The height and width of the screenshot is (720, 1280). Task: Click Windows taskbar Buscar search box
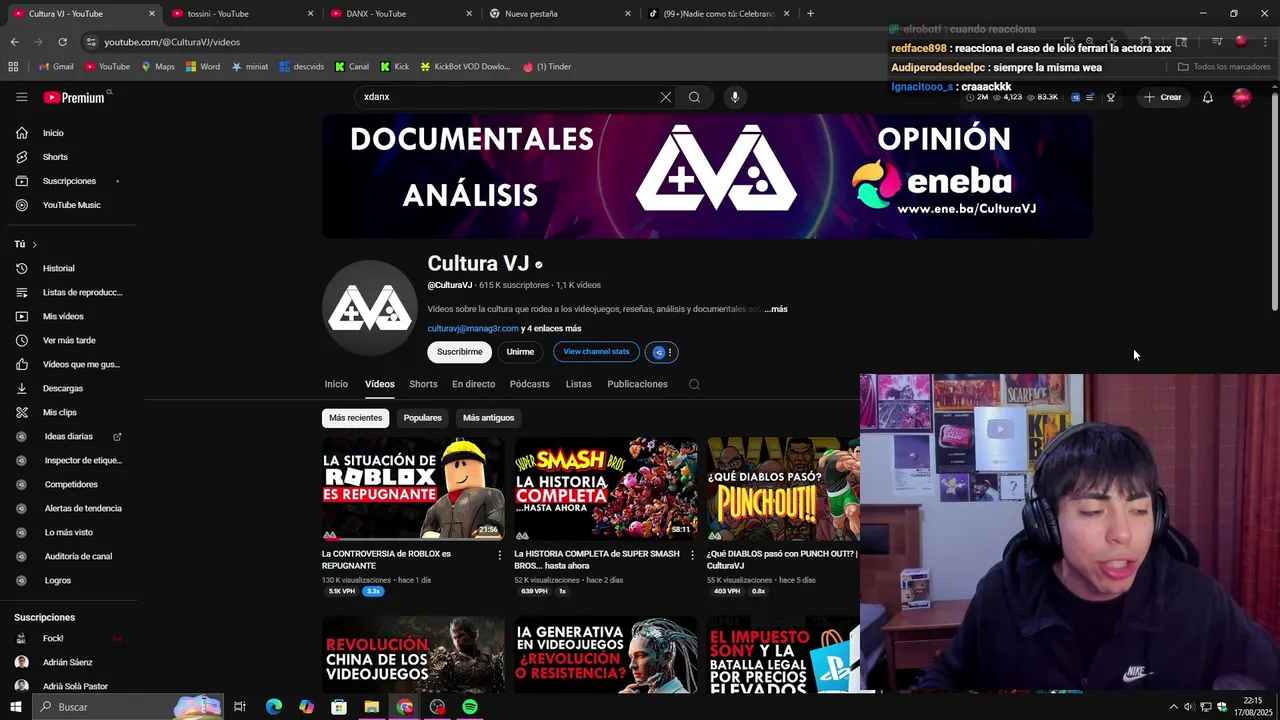pyautogui.click(x=126, y=707)
